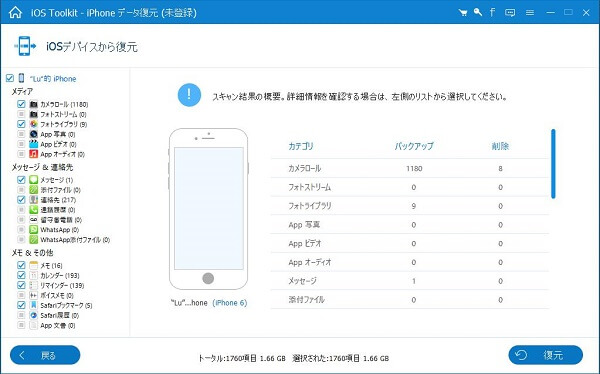The height and width of the screenshot is (374, 600).
Task: Open the Facebook icon in title bar
Action: 492,12
